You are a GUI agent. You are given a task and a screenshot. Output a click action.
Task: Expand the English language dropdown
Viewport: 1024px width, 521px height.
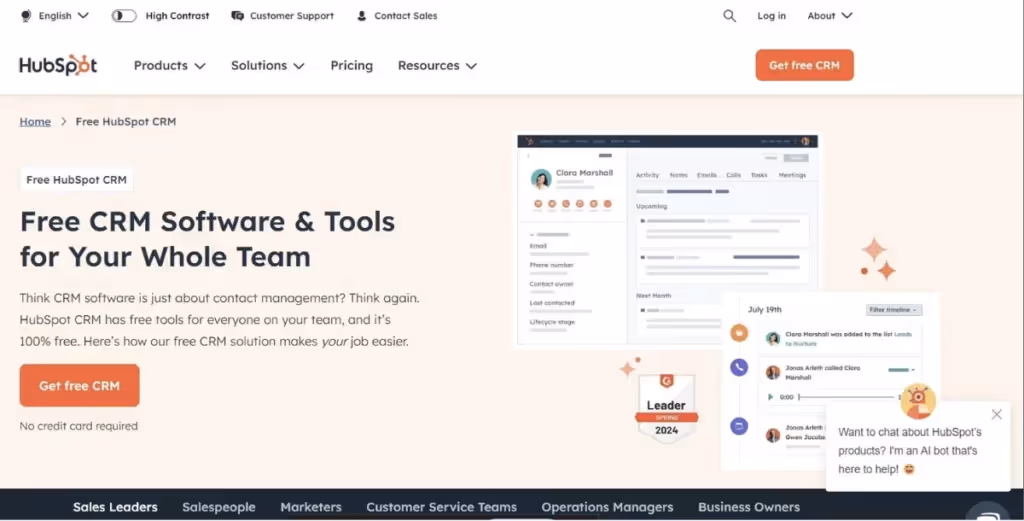point(63,16)
